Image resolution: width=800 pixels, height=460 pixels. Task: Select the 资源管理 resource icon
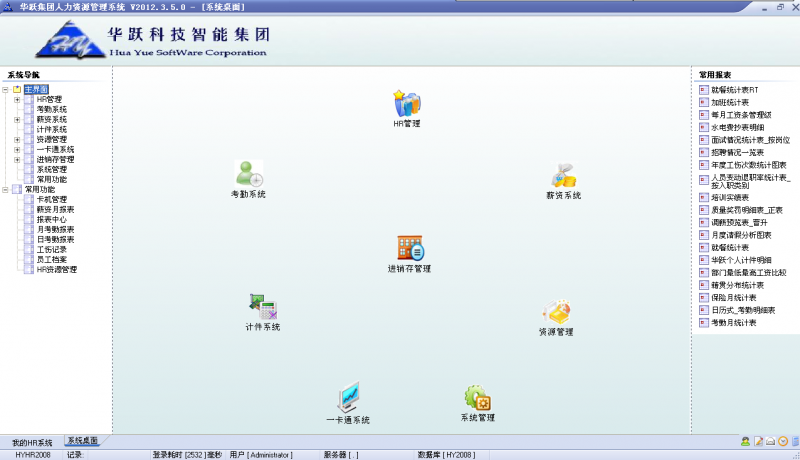[x=556, y=312]
